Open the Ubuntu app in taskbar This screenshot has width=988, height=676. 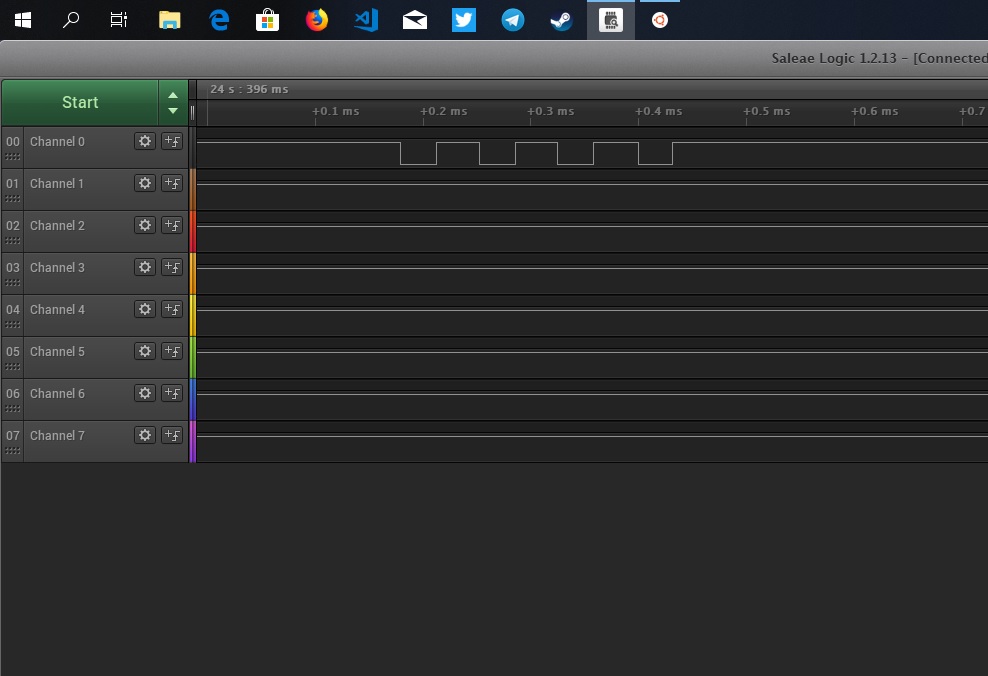coord(660,20)
